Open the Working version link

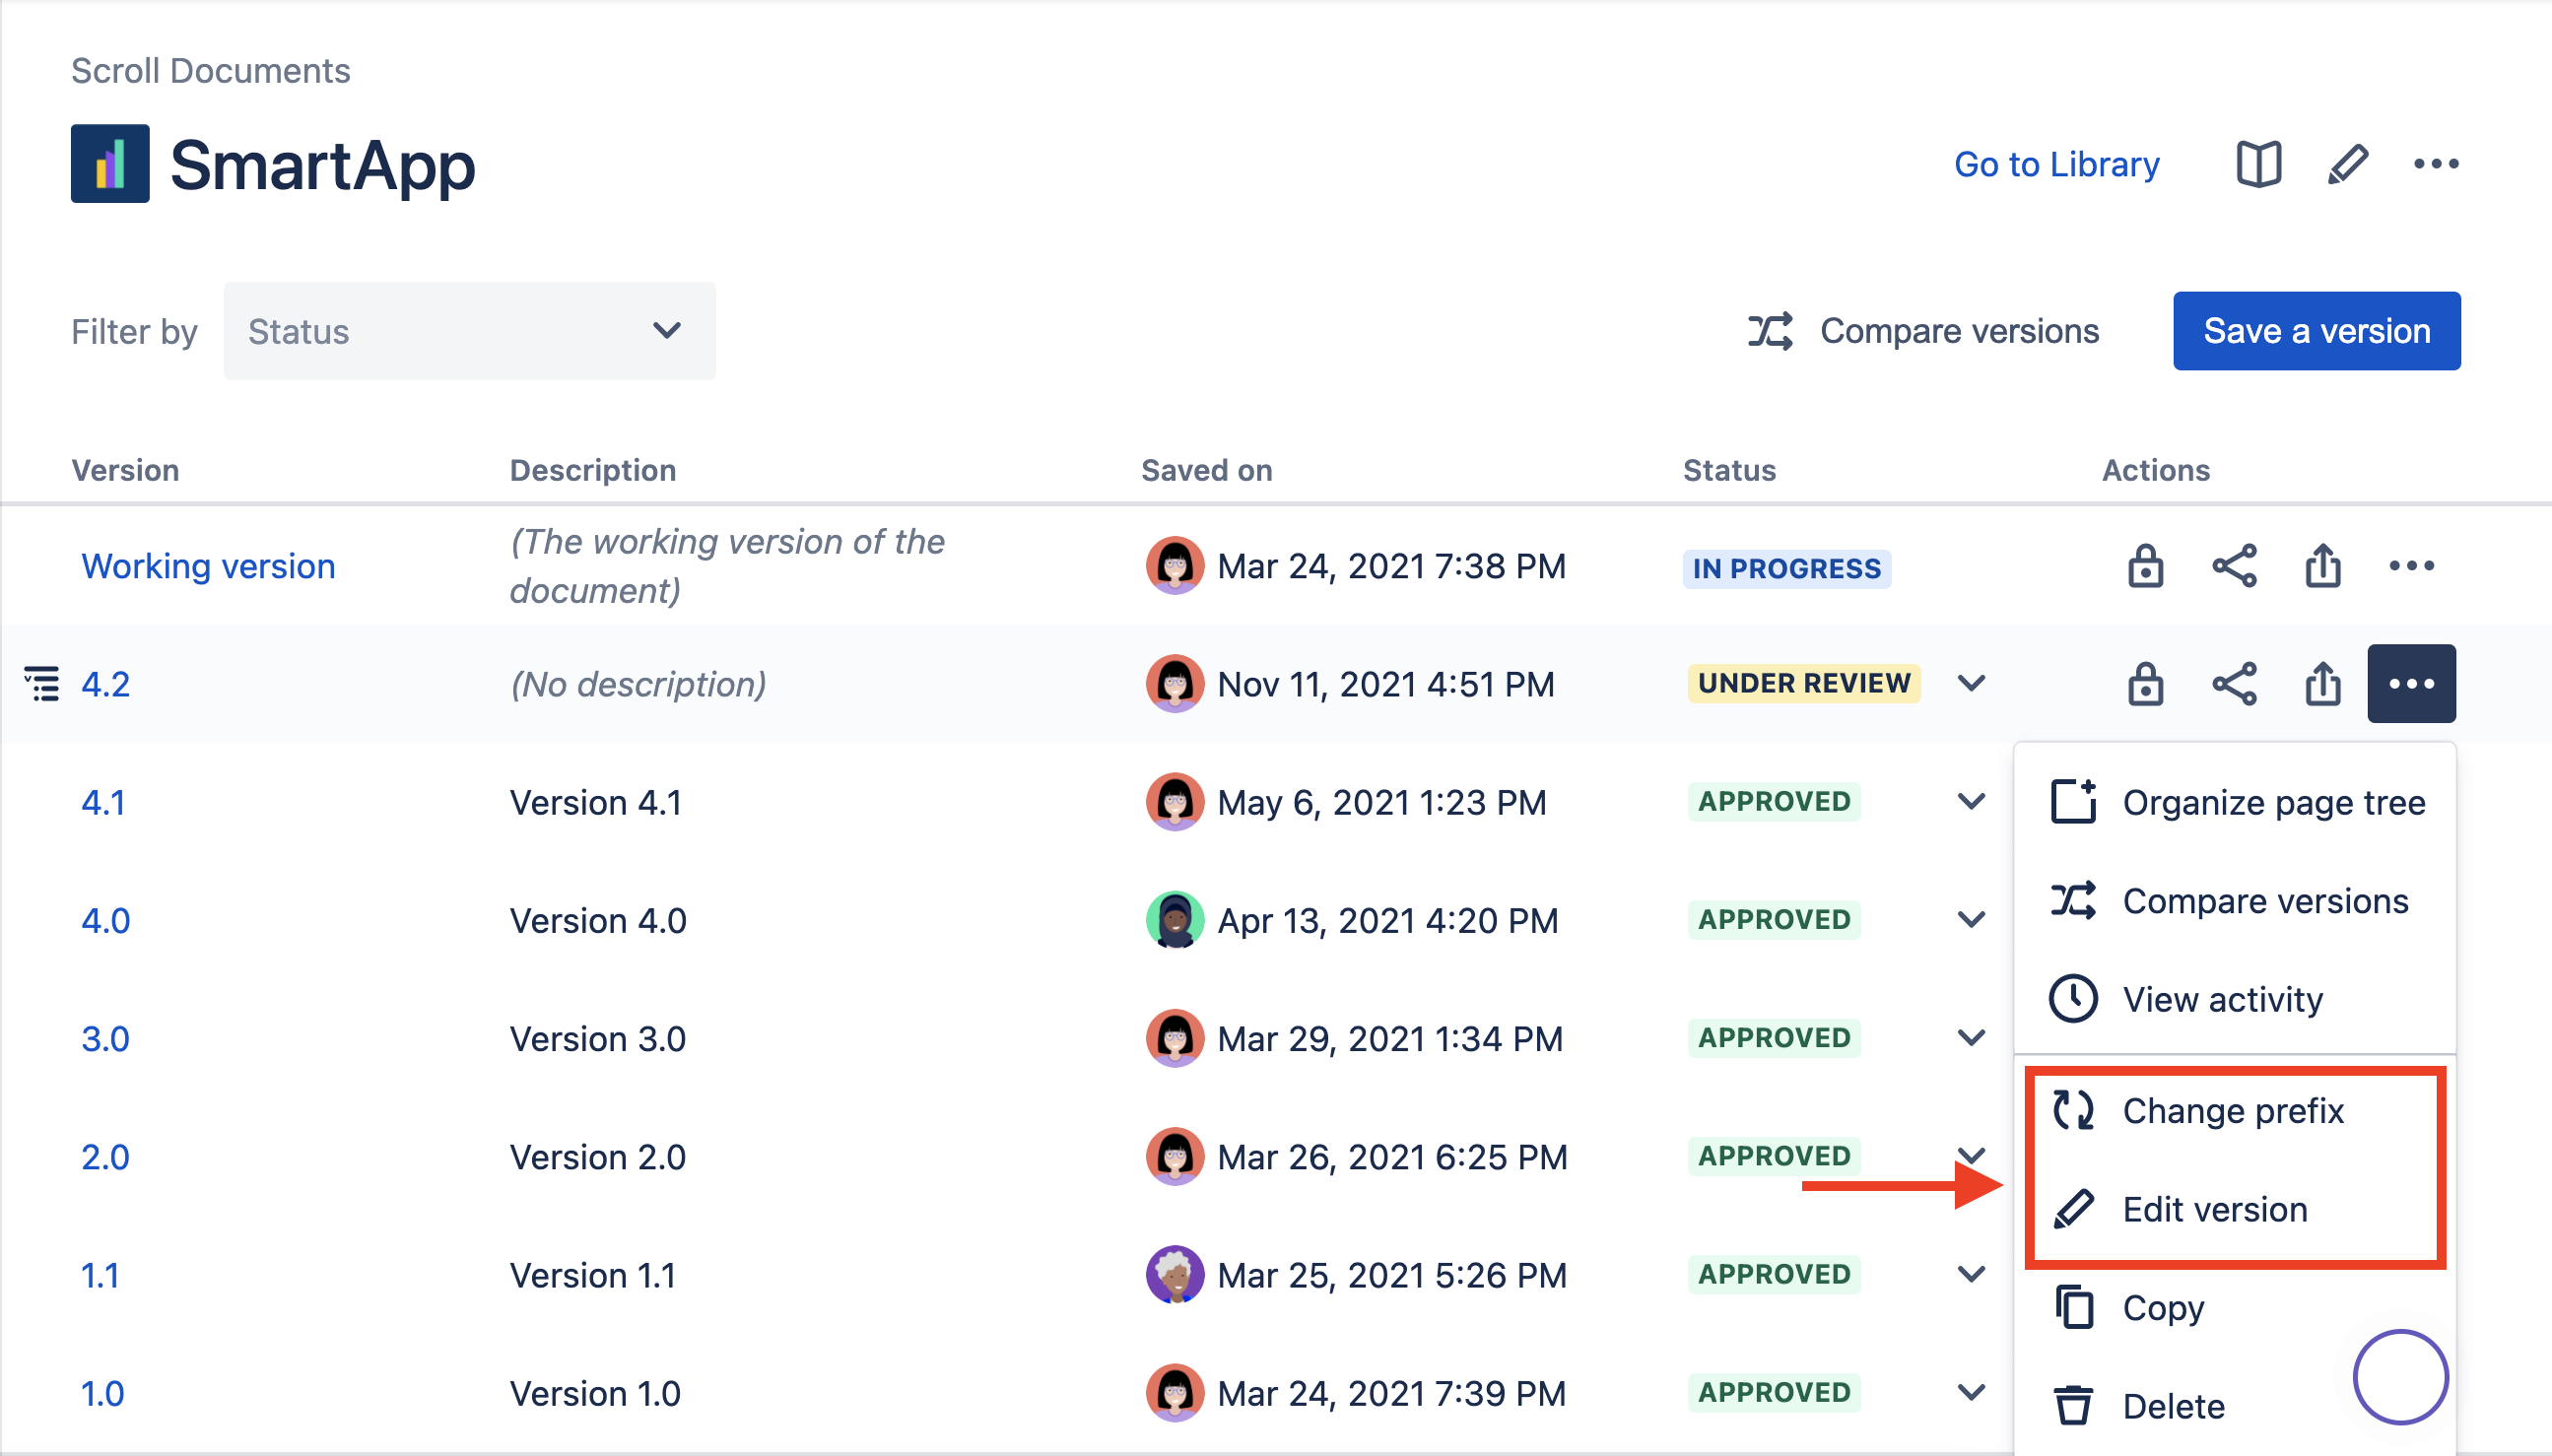[208, 566]
